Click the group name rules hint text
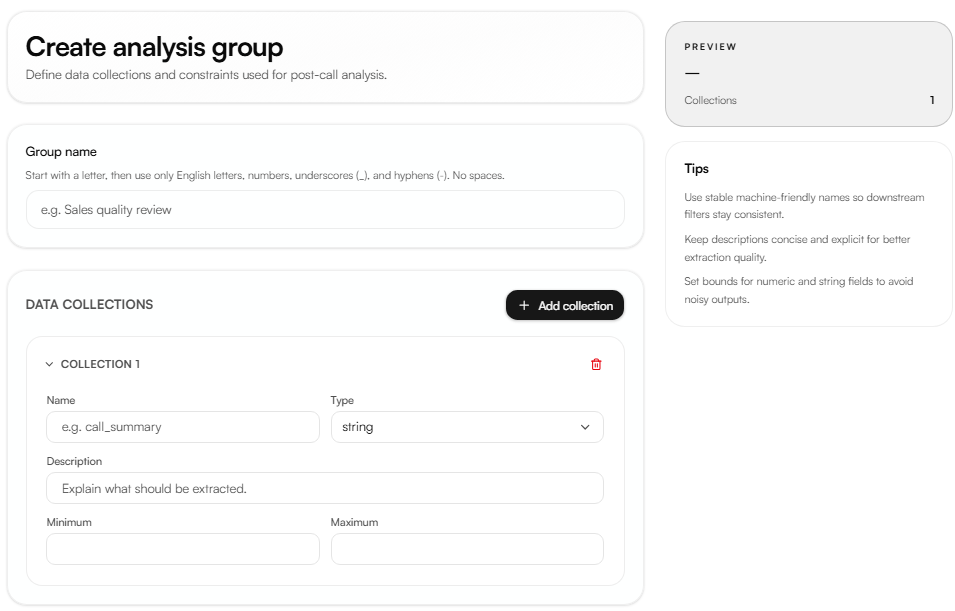 click(265, 175)
